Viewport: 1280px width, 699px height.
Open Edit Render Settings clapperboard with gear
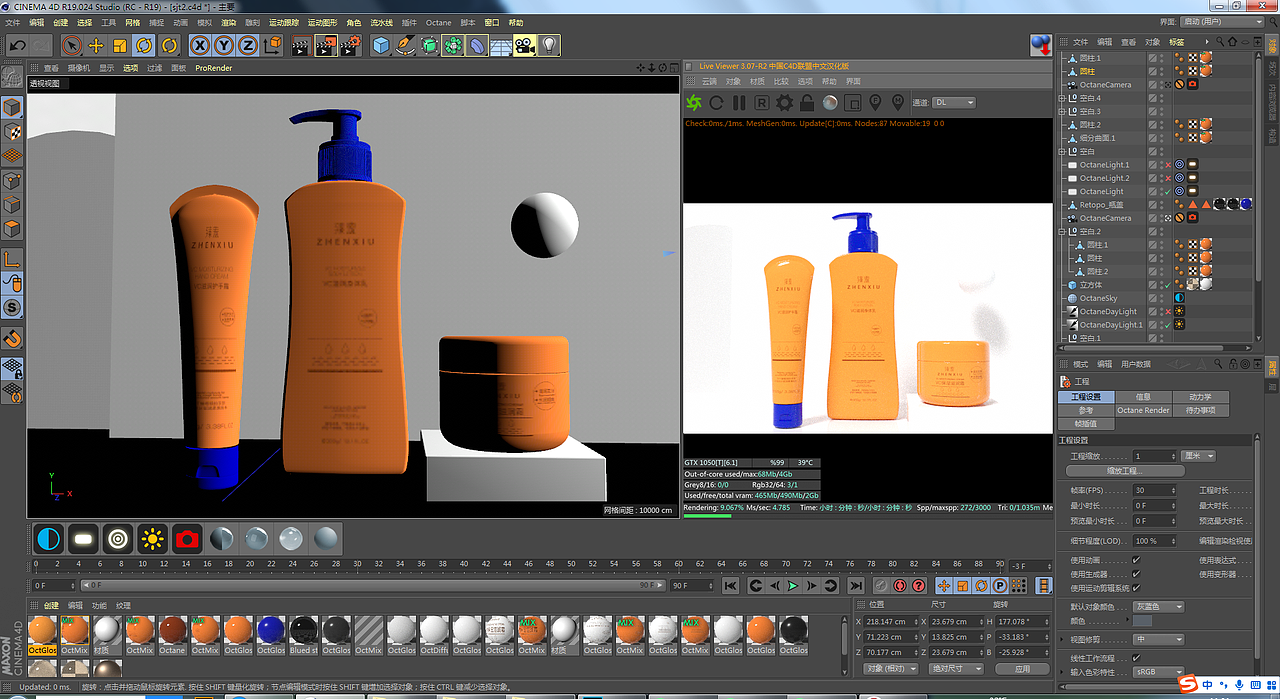[349, 45]
